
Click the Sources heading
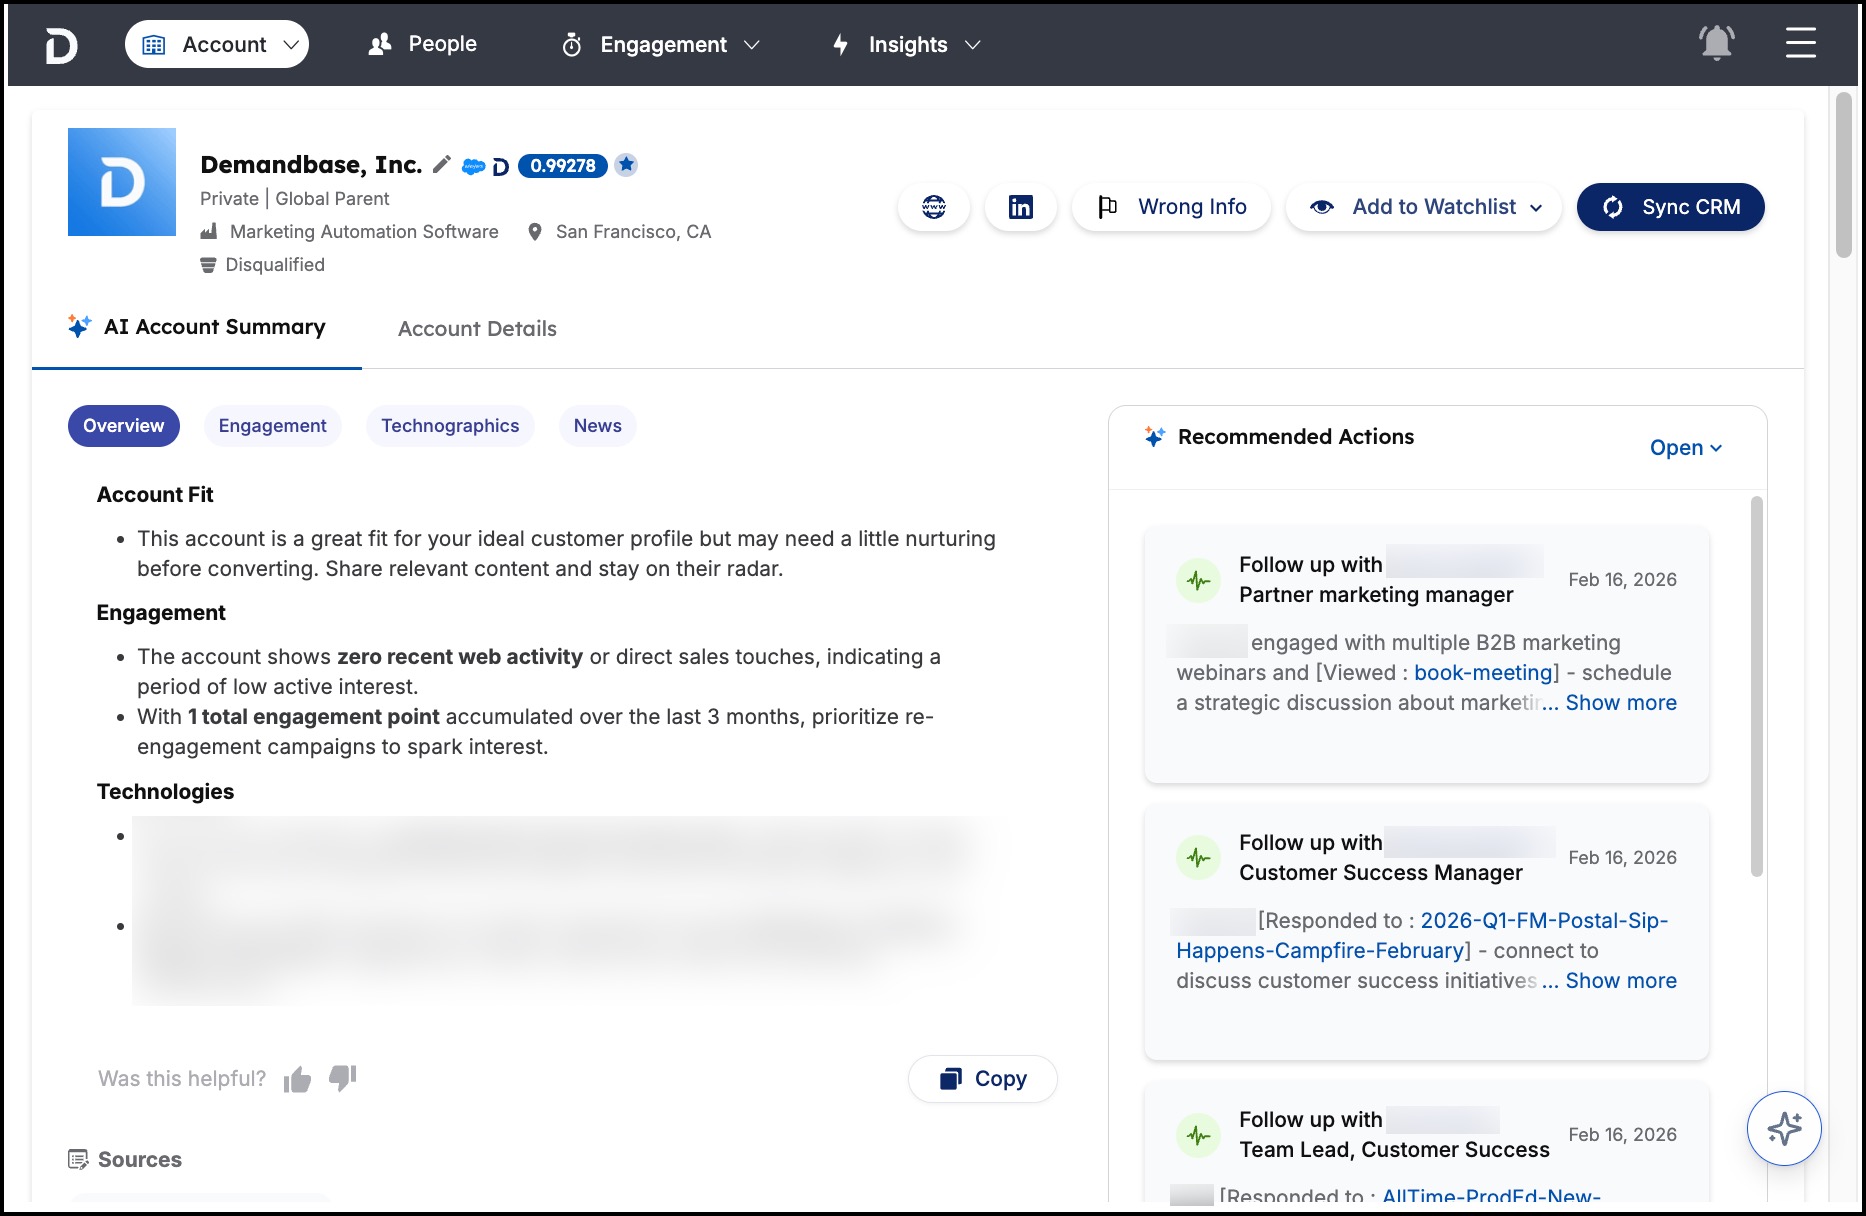tap(139, 1160)
